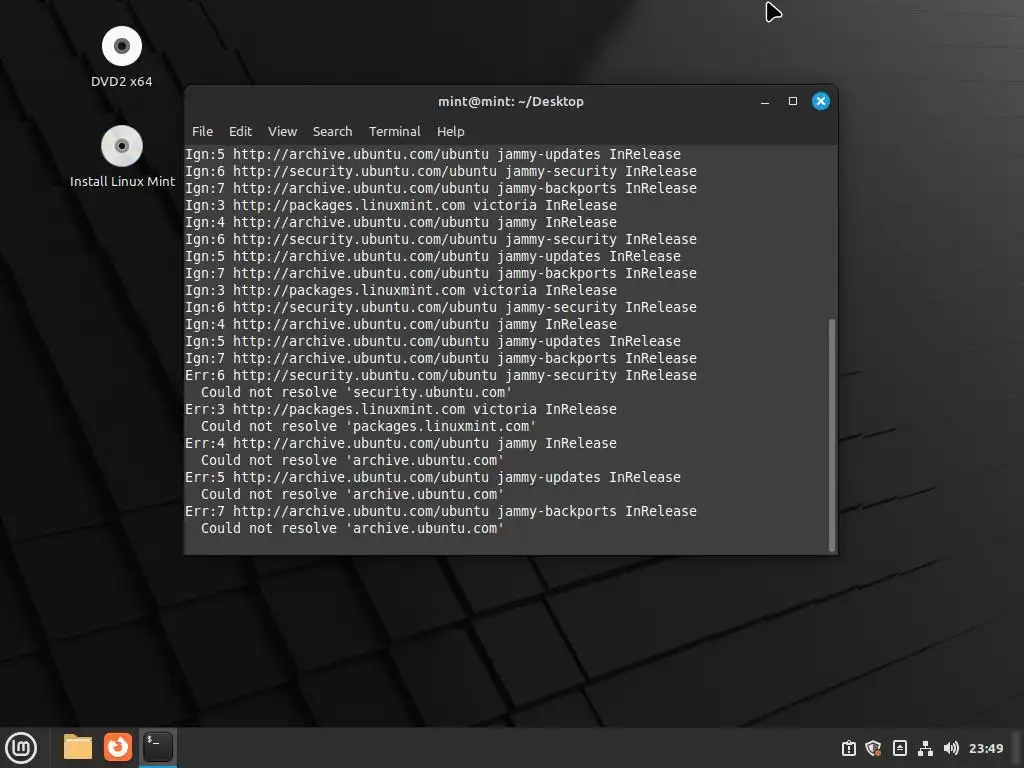Click the show desktop strip at panel edge

[1017, 748]
